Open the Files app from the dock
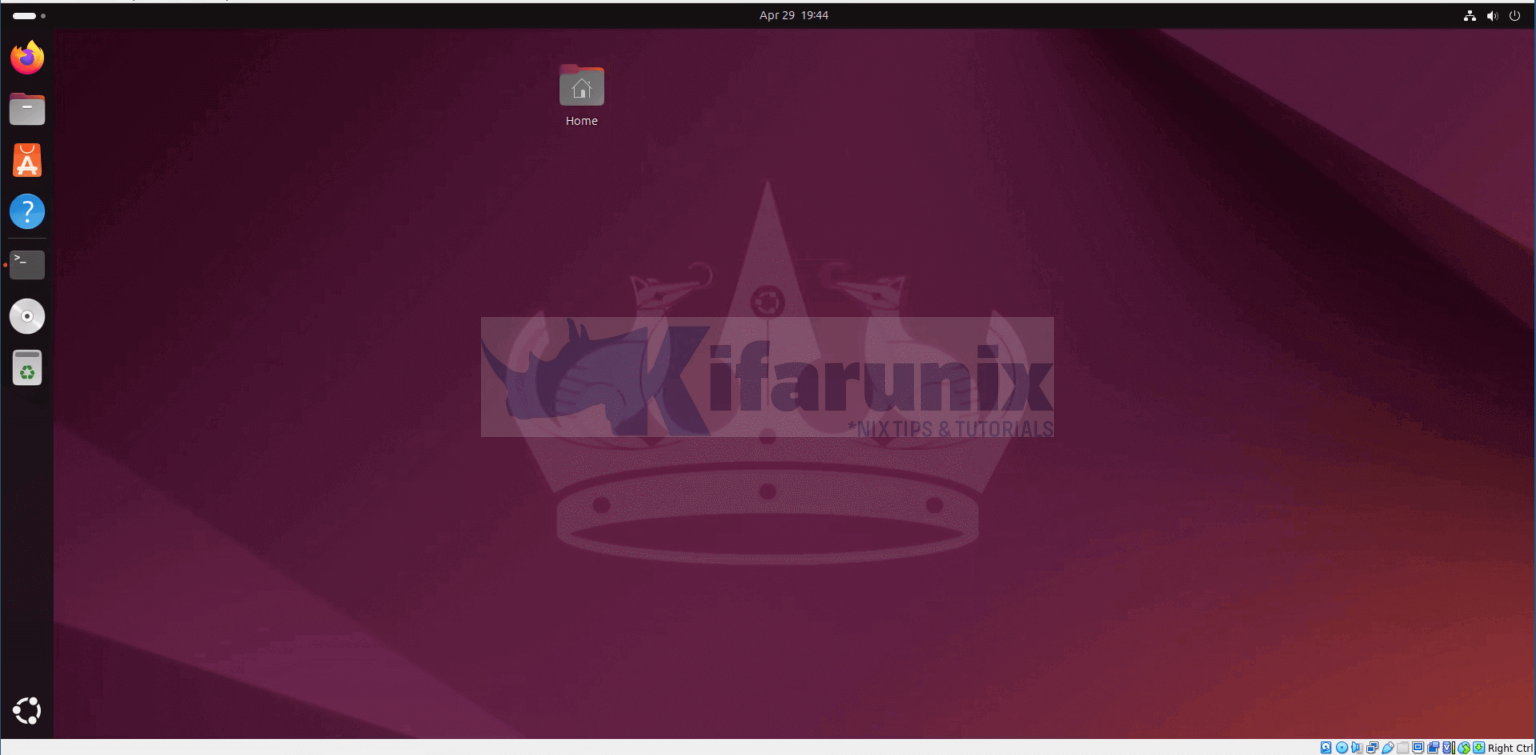Image resolution: width=1536 pixels, height=755 pixels. point(27,109)
